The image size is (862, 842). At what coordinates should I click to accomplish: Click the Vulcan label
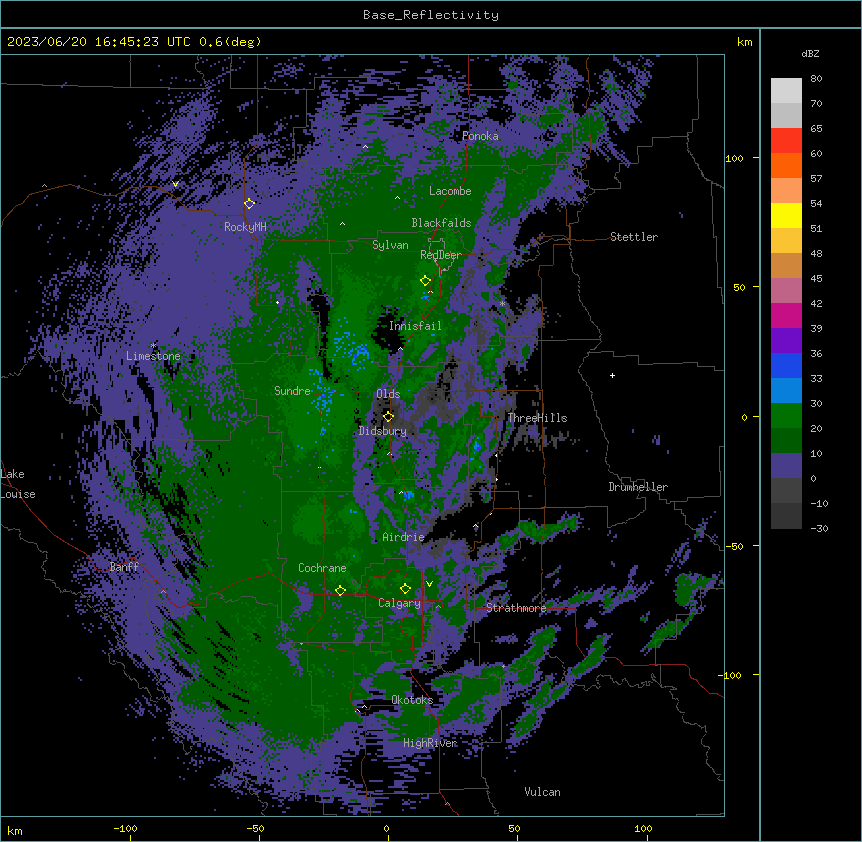542,792
